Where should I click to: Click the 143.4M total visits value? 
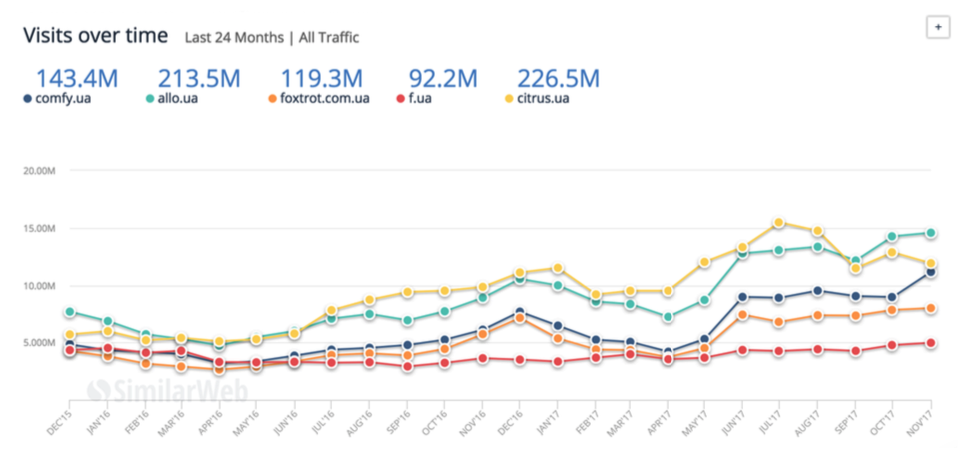coord(77,78)
